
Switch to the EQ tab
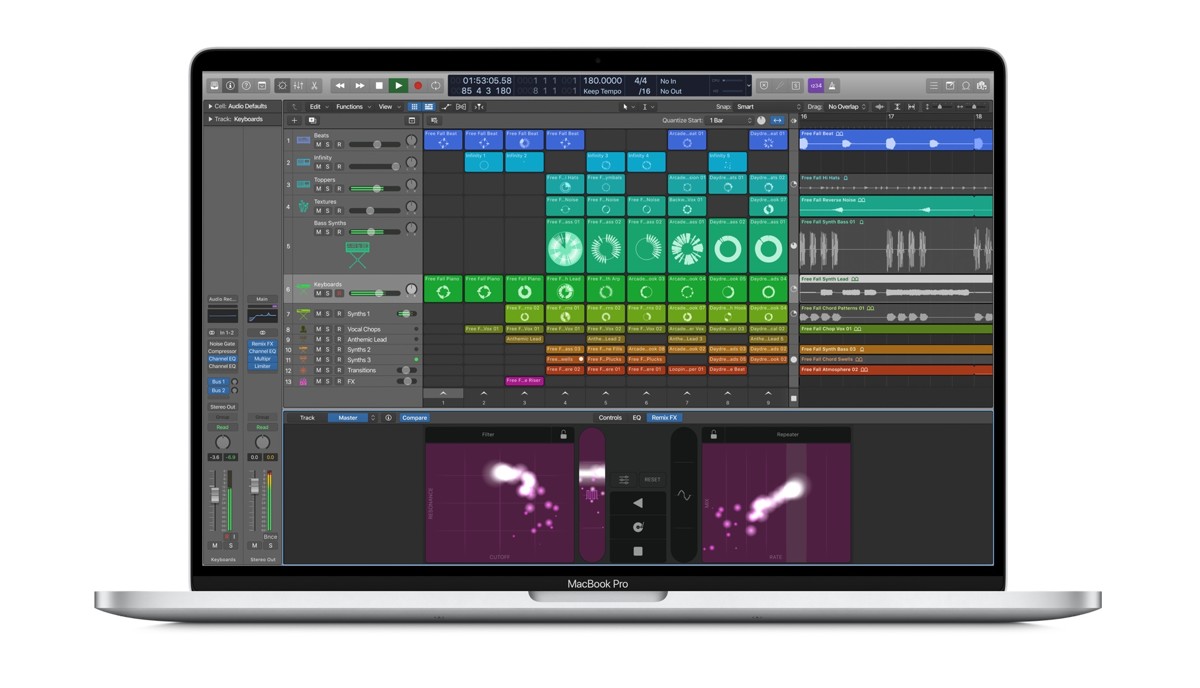pos(636,418)
